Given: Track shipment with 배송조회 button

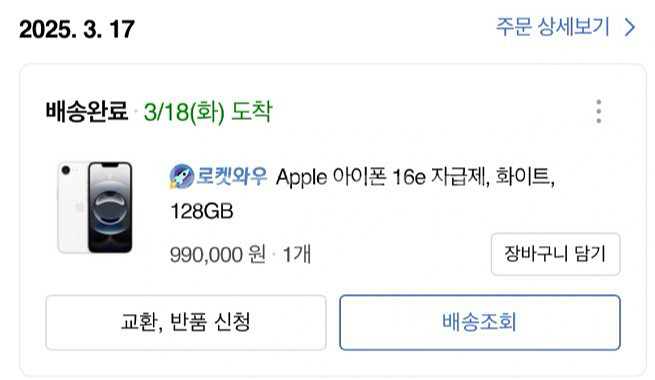Looking at the screenshot, I should coord(480,322).
